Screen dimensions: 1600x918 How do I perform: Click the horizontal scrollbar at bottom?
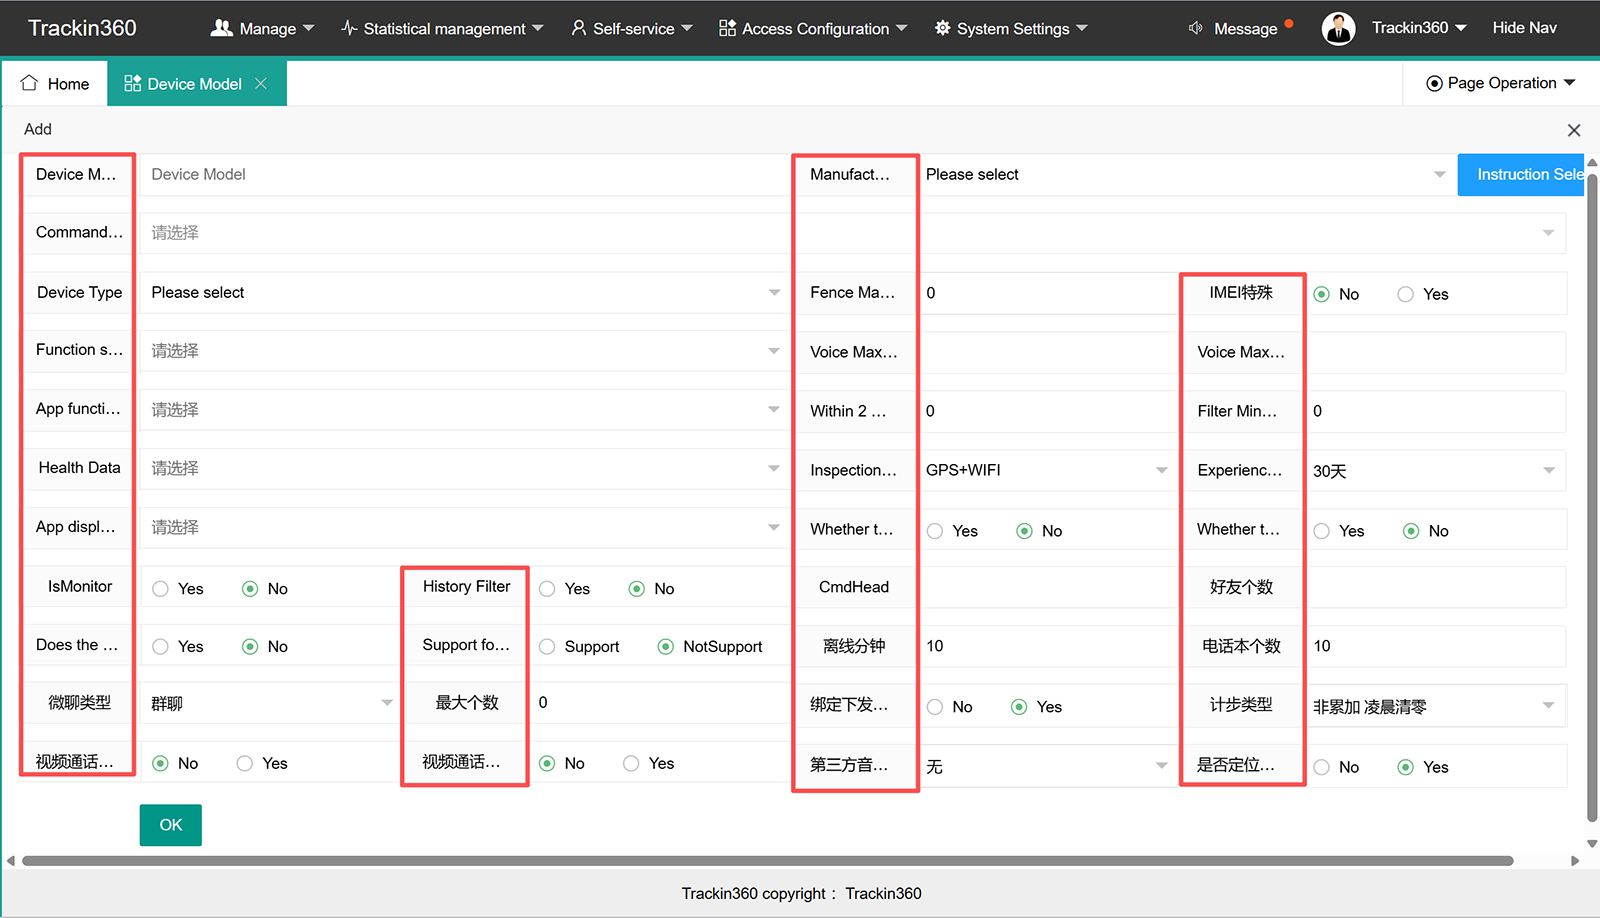(x=767, y=861)
